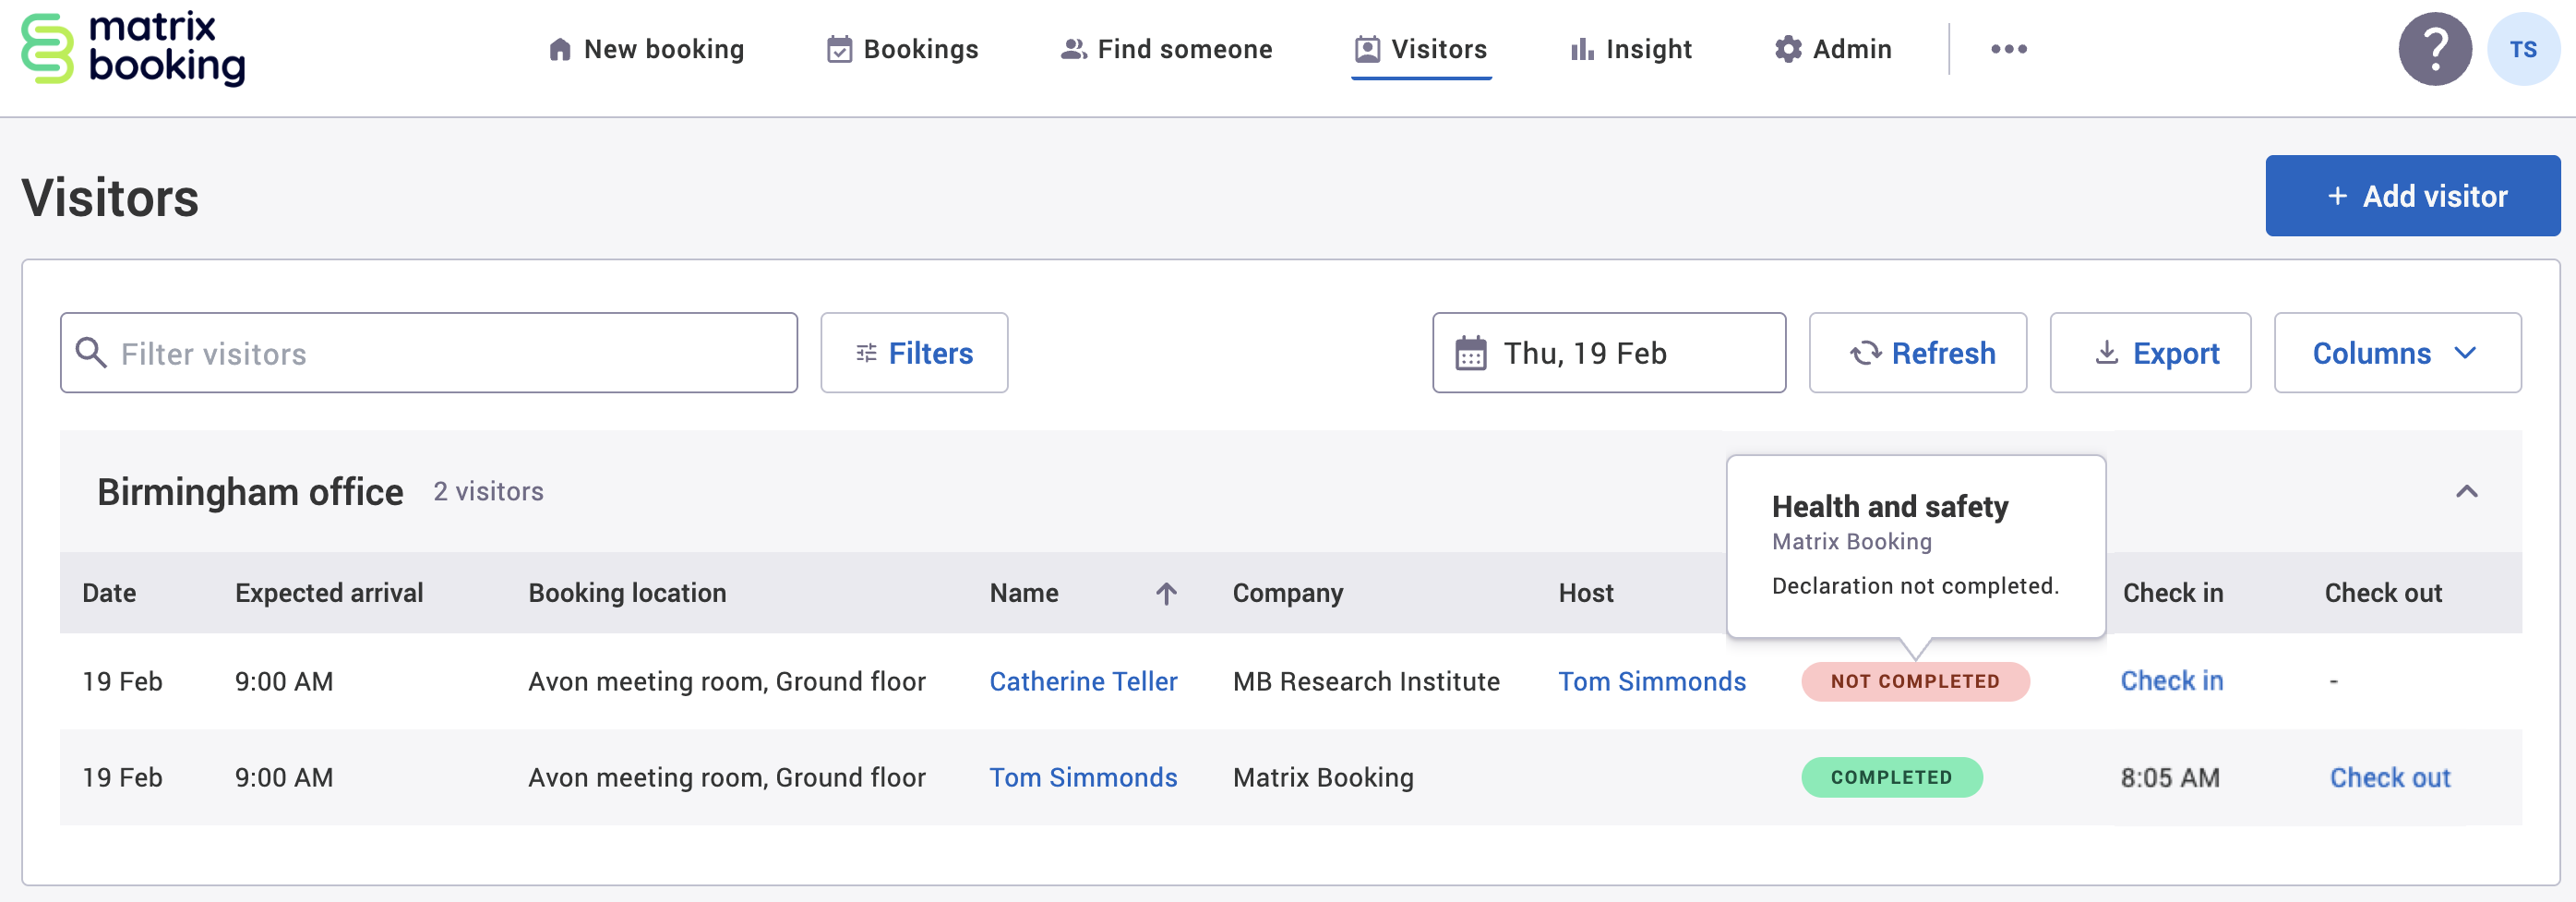The height and width of the screenshot is (902, 2576).
Task: Click the Add visitor button
Action: (2413, 195)
